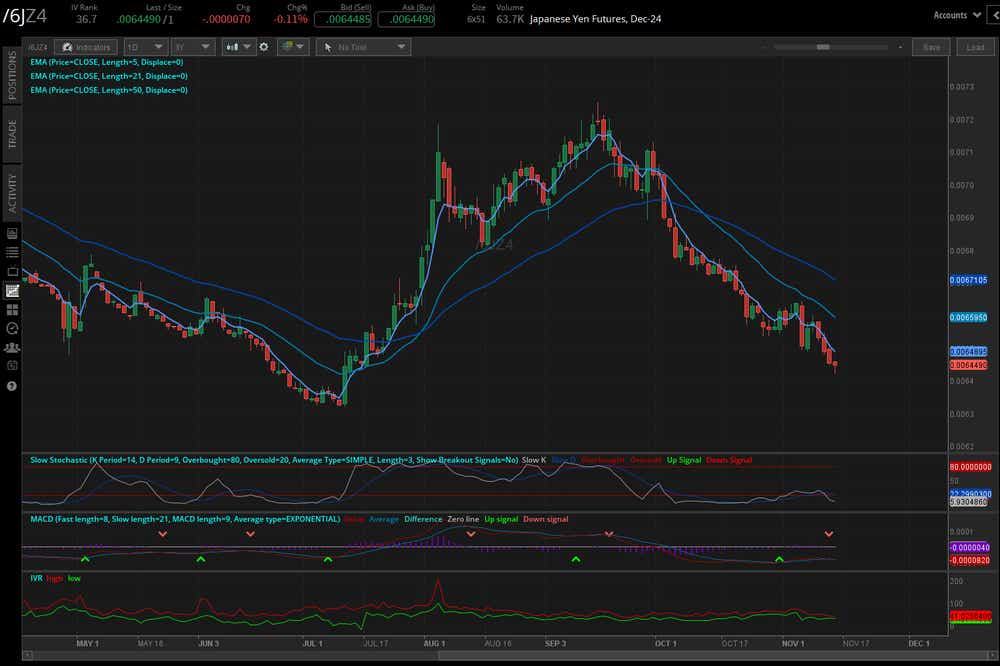Hide the IVR high plot
Image resolution: width=1000 pixels, height=666 pixels.
click(x=53, y=578)
